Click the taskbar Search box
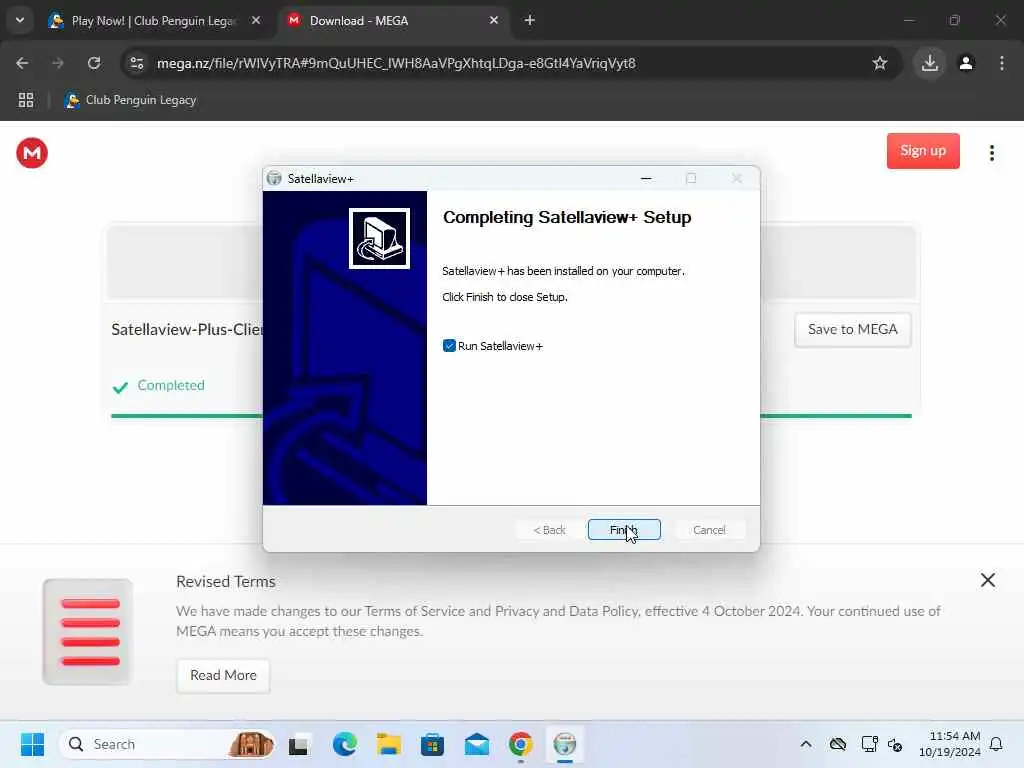 [167, 744]
